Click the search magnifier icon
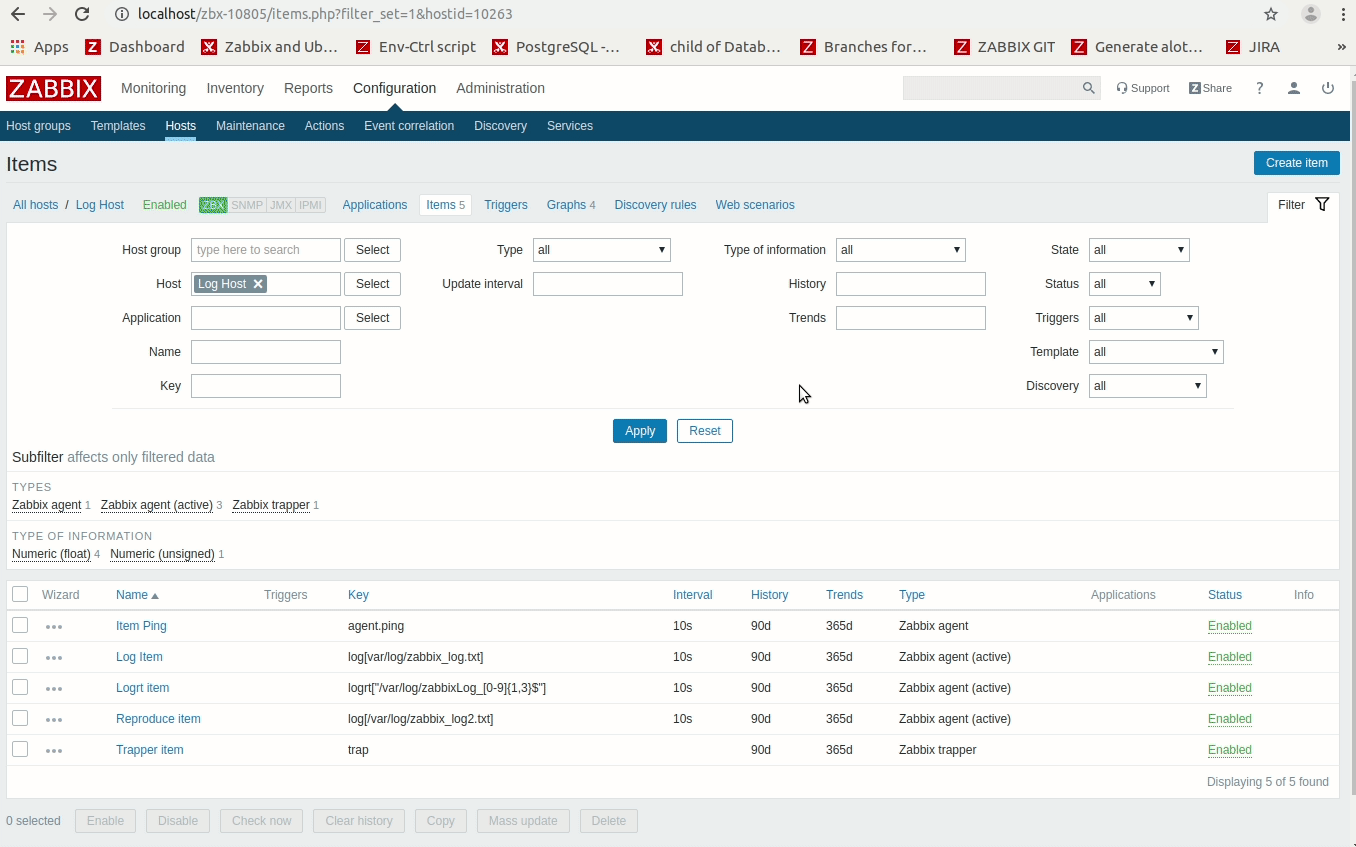This screenshot has height=847, width=1356. pyautogui.click(x=1088, y=88)
